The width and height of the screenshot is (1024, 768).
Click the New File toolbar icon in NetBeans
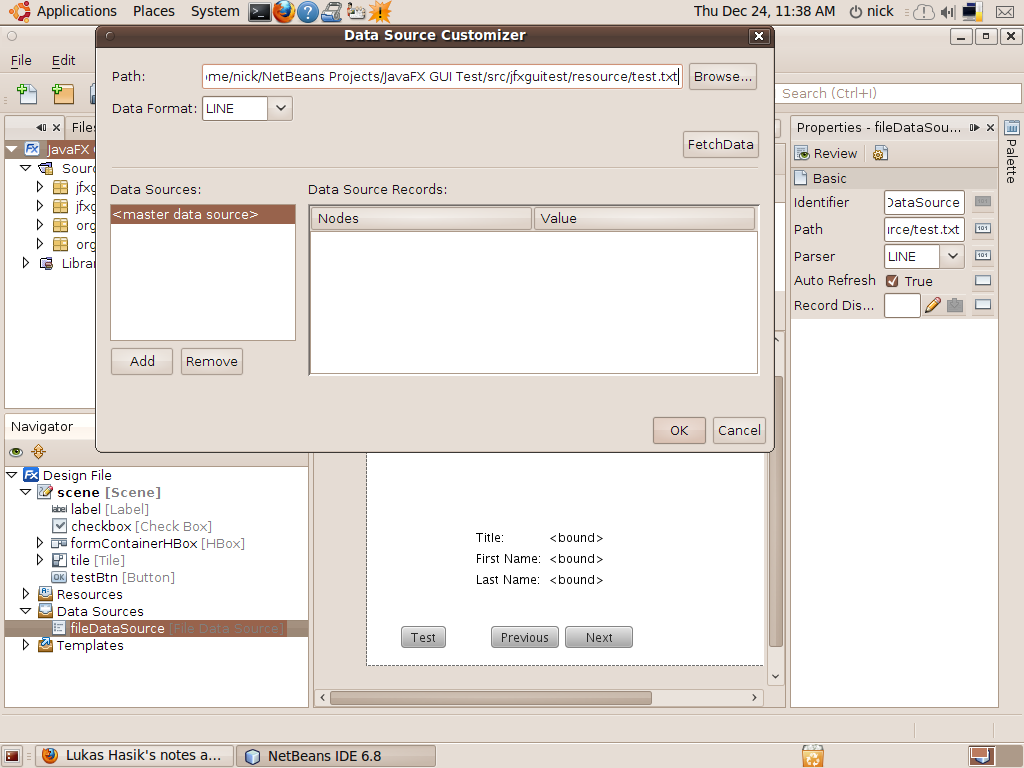tap(27, 94)
